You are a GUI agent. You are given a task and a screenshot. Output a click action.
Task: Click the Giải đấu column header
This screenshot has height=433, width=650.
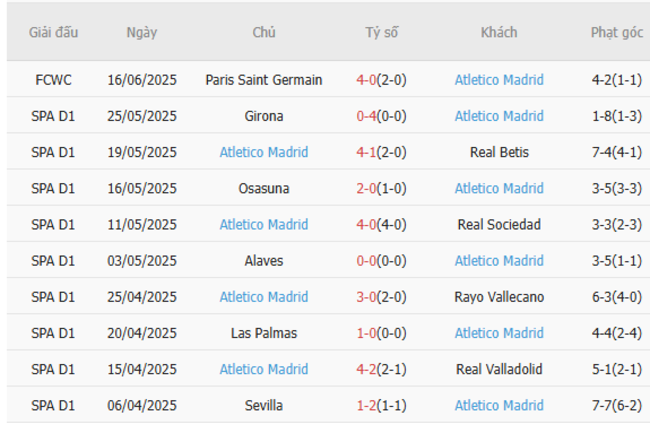click(53, 32)
